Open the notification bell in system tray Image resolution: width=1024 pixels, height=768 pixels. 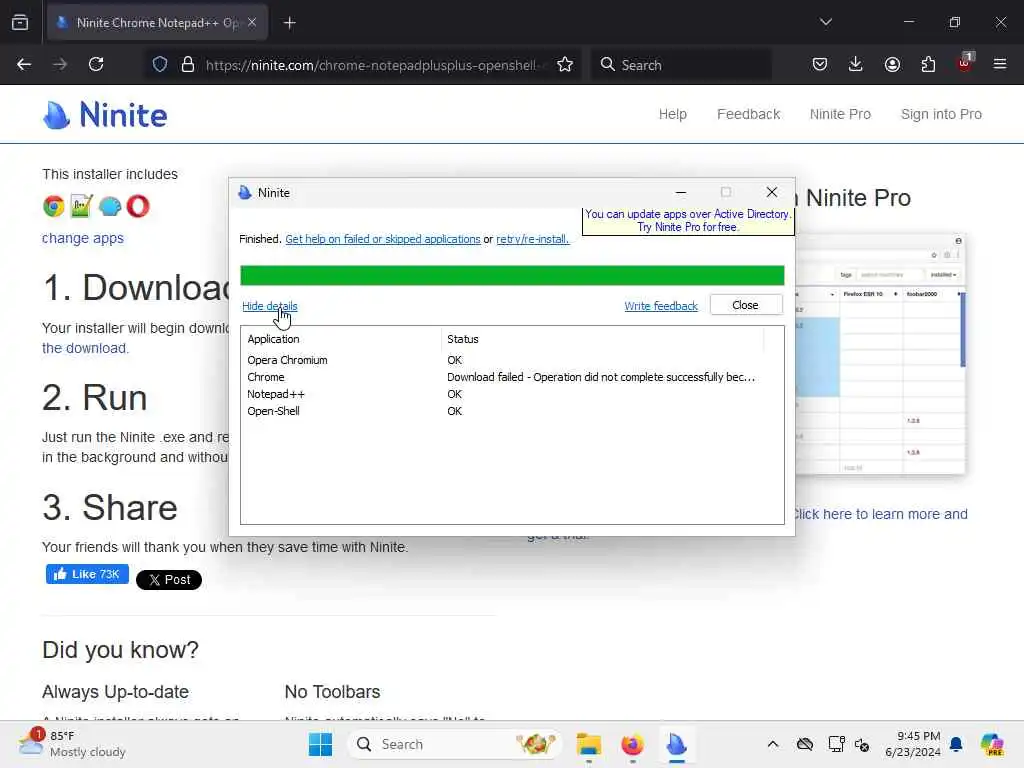coord(956,744)
